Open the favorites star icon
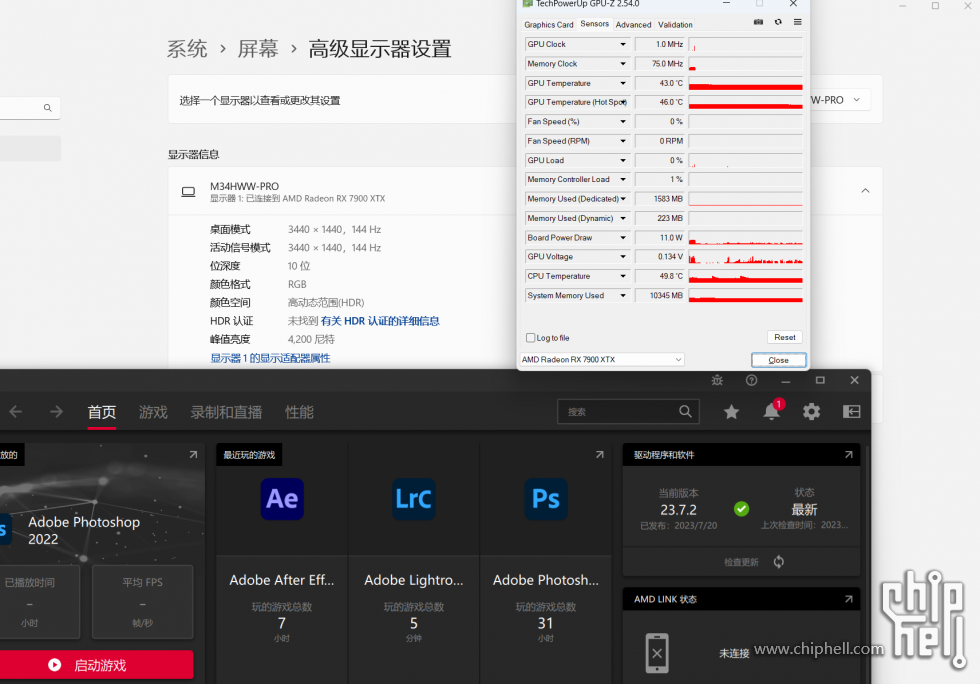Viewport: 980px width, 684px height. click(731, 411)
